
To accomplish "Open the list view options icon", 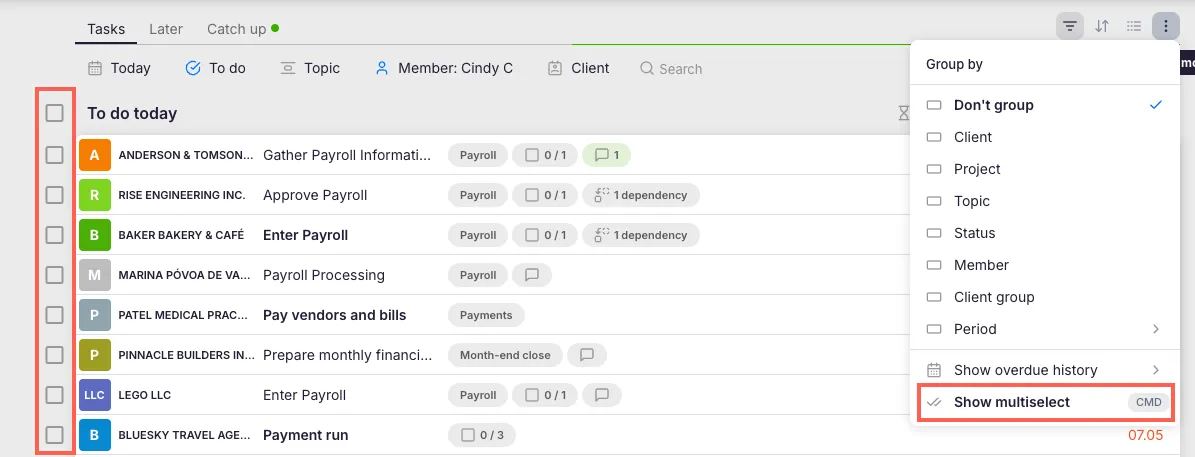I will pyautogui.click(x=1134, y=26).
